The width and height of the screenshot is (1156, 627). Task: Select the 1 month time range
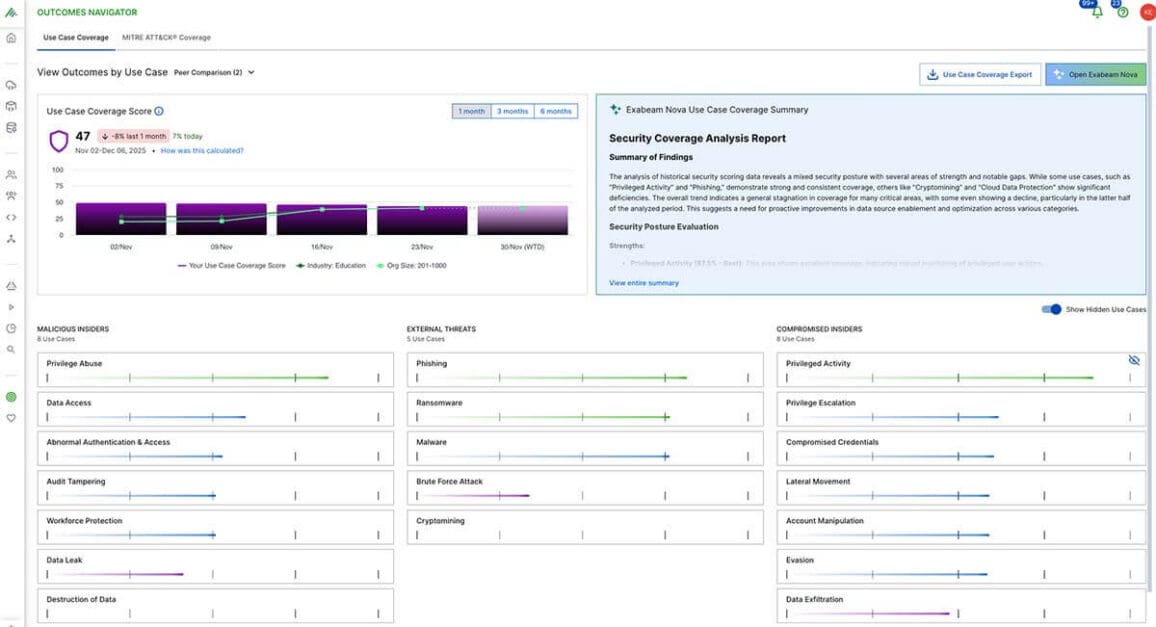pyautogui.click(x=471, y=111)
